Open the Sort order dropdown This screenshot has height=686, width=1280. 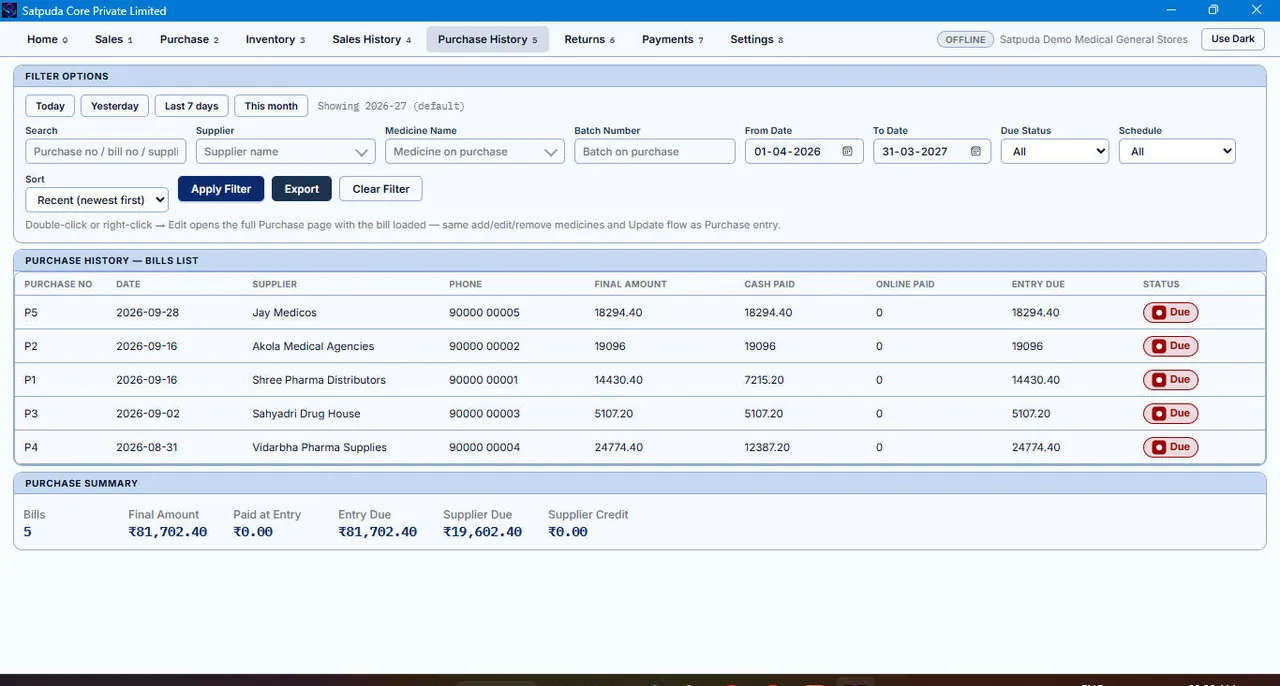pyautogui.click(x=97, y=200)
